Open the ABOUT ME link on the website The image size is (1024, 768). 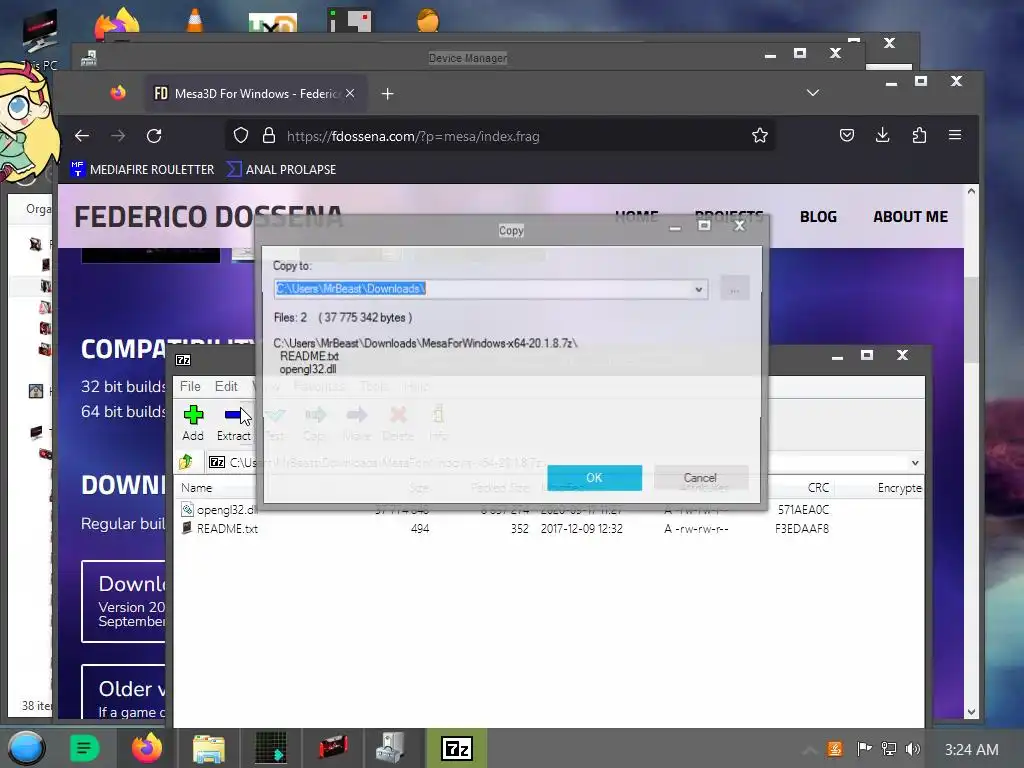[x=910, y=217]
